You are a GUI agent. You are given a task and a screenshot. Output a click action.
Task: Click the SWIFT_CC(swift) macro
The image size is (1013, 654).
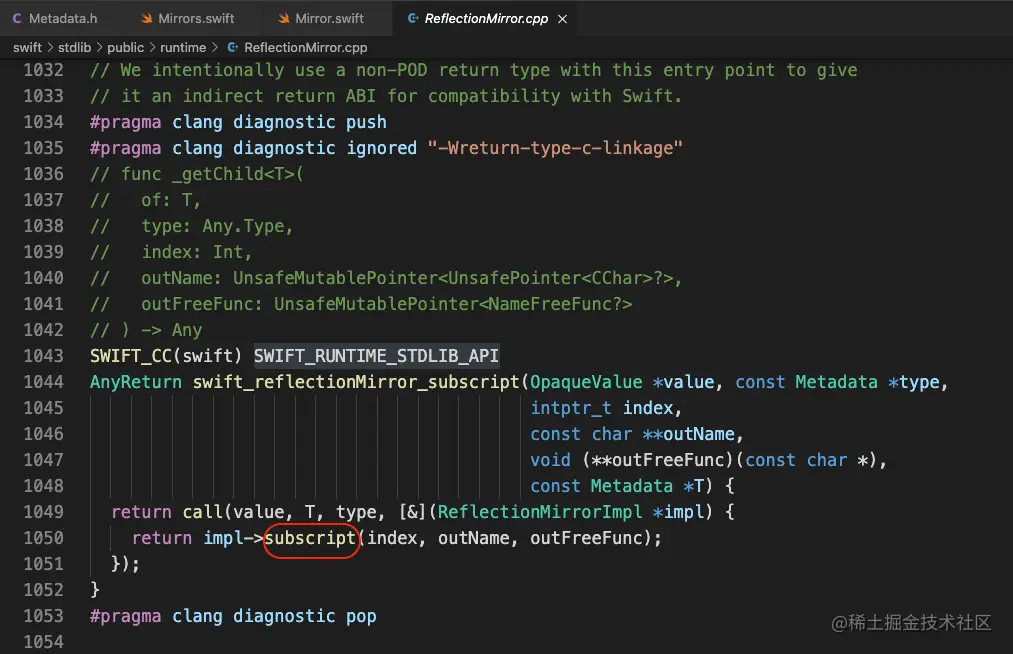point(166,355)
